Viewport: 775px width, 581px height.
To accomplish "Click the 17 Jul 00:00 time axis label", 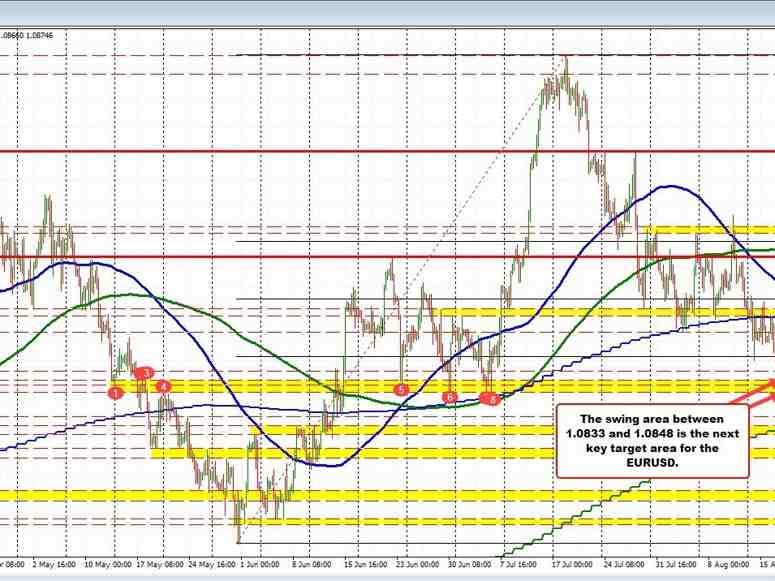I will [x=572, y=564].
